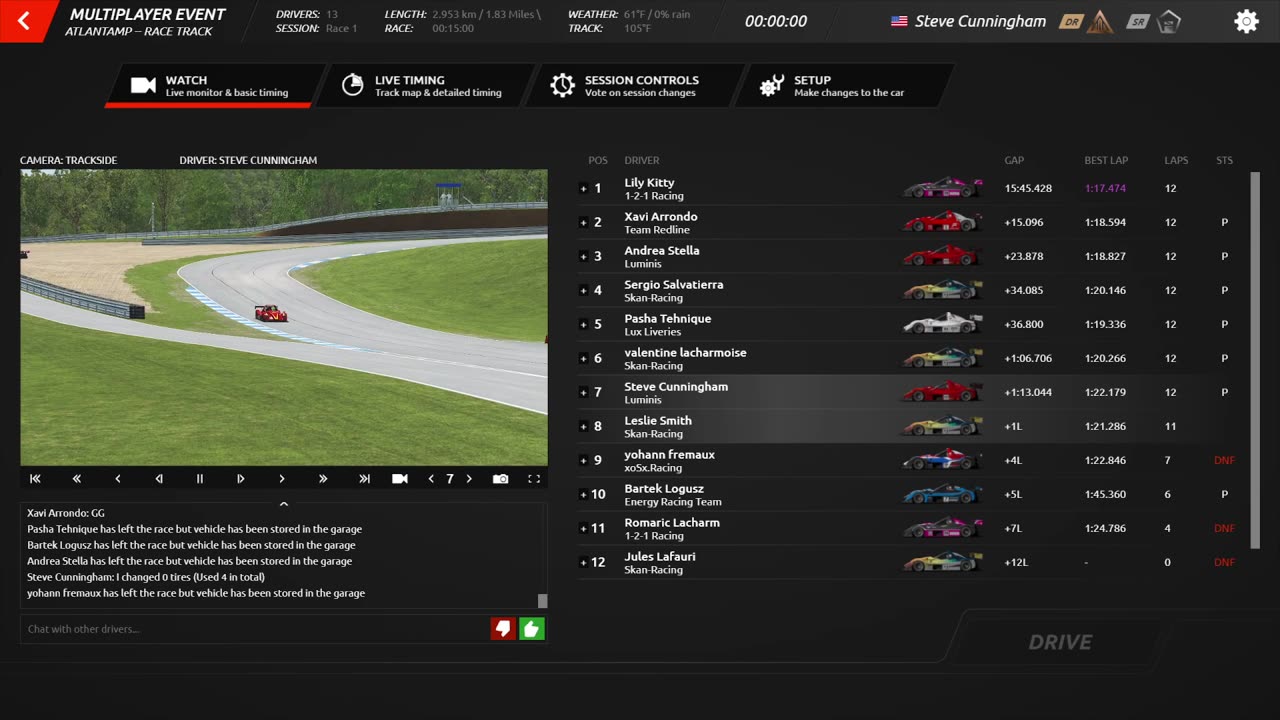Select driver name Andrea Stella

point(662,251)
